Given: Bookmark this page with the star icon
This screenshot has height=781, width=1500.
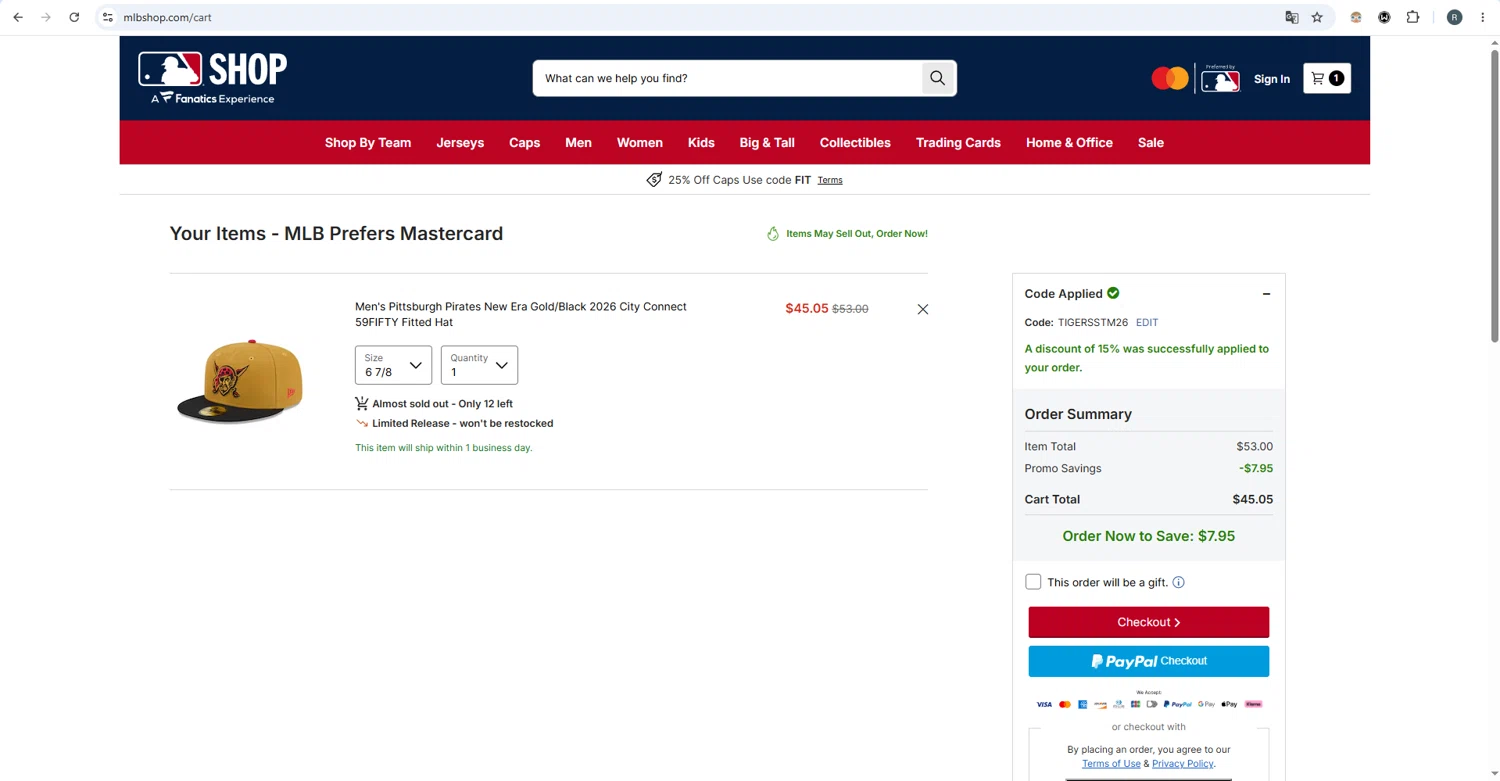Looking at the screenshot, I should point(1317,17).
